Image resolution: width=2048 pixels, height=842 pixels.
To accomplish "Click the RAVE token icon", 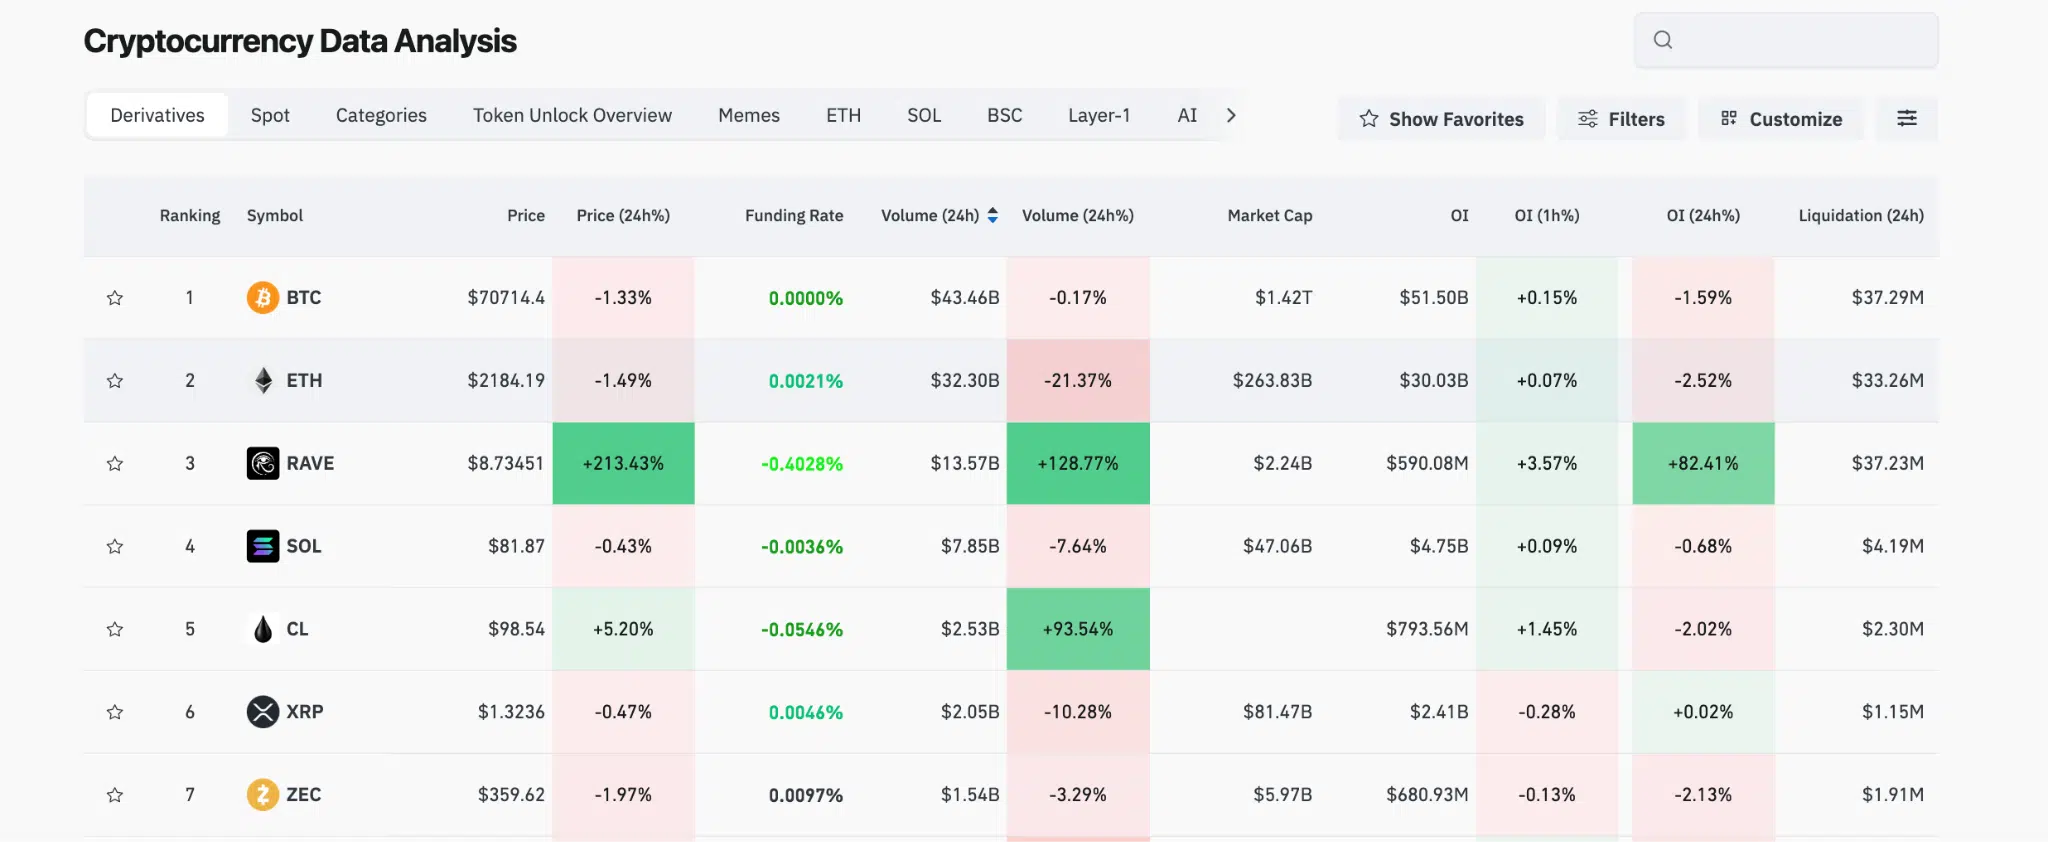I will [263, 464].
